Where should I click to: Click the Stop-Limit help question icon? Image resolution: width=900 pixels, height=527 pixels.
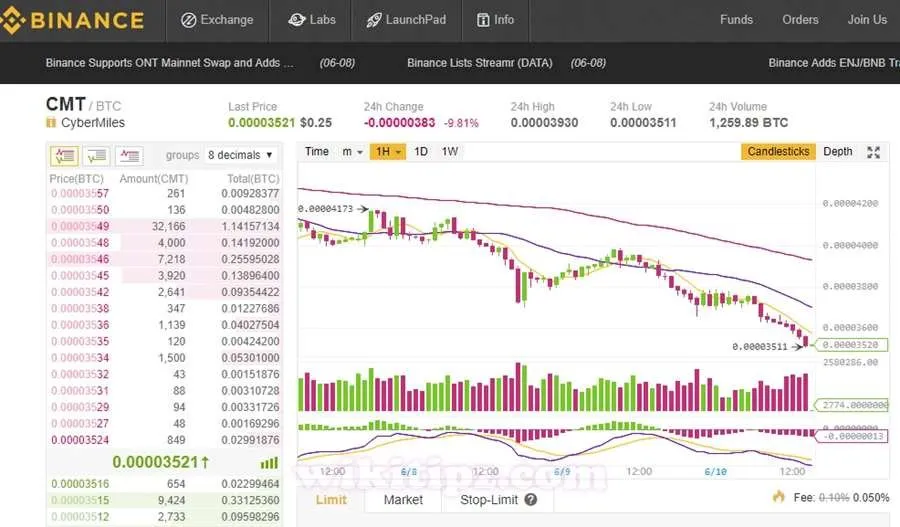530,499
